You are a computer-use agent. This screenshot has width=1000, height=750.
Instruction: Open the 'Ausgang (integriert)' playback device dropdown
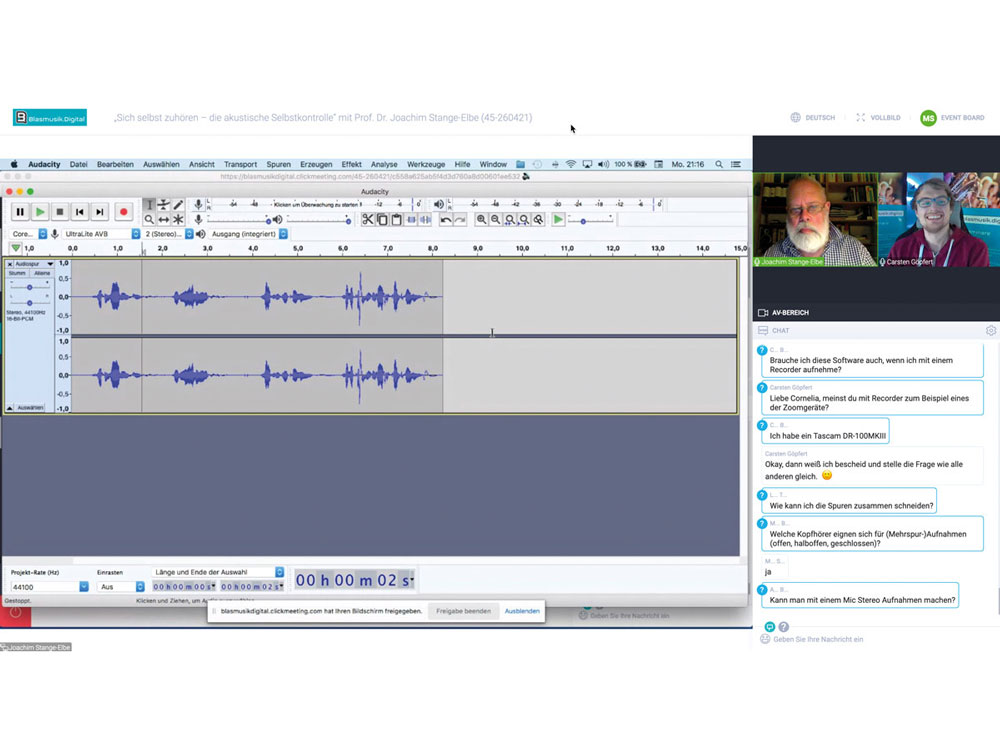point(249,234)
